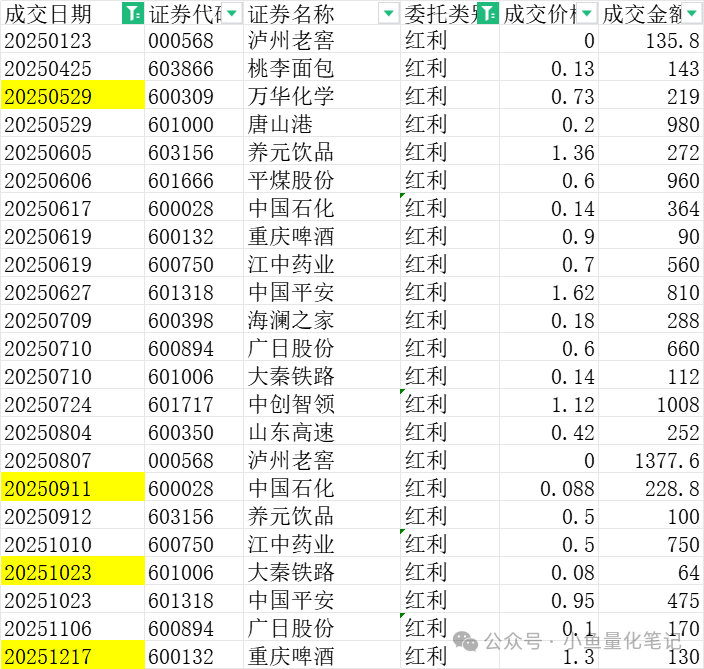Open the 成交价格 column filter dropdown
The height and width of the screenshot is (669, 704).
point(587,13)
